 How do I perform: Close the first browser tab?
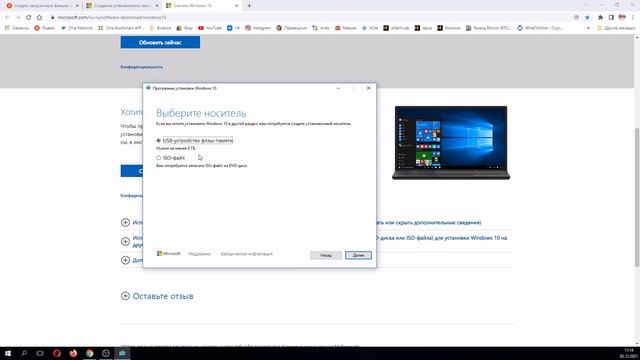point(77,6)
